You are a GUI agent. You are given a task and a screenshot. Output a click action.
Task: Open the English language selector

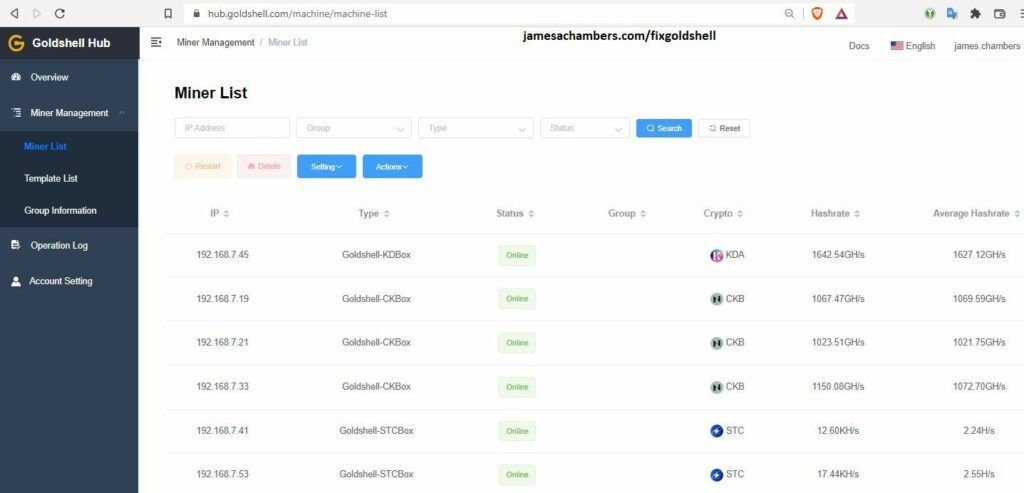(913, 46)
